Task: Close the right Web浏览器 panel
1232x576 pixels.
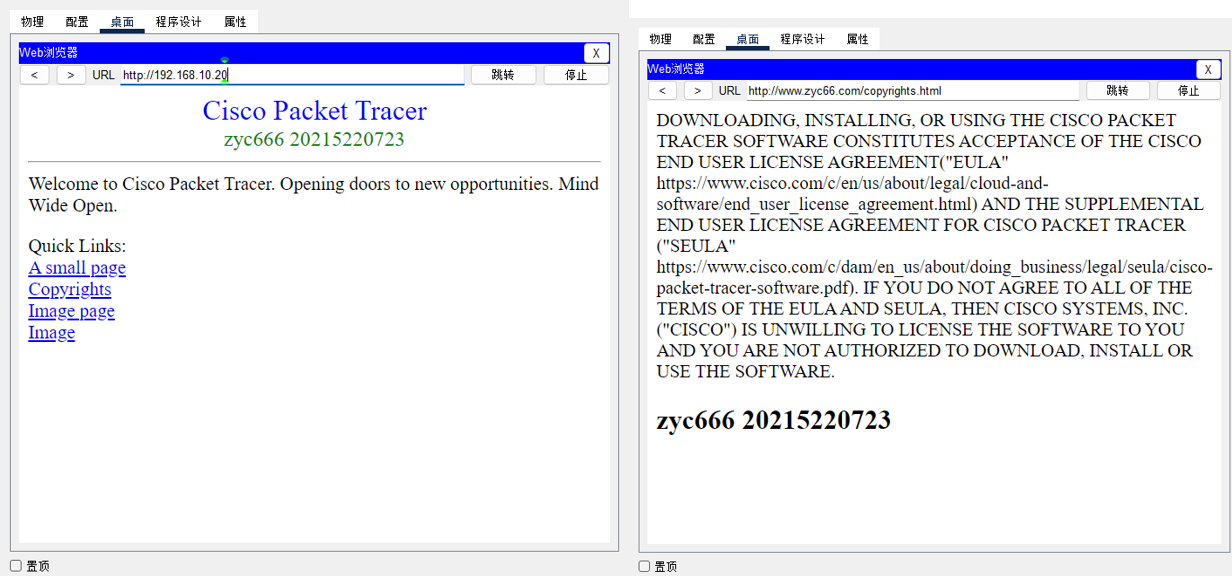Action: tap(1208, 70)
